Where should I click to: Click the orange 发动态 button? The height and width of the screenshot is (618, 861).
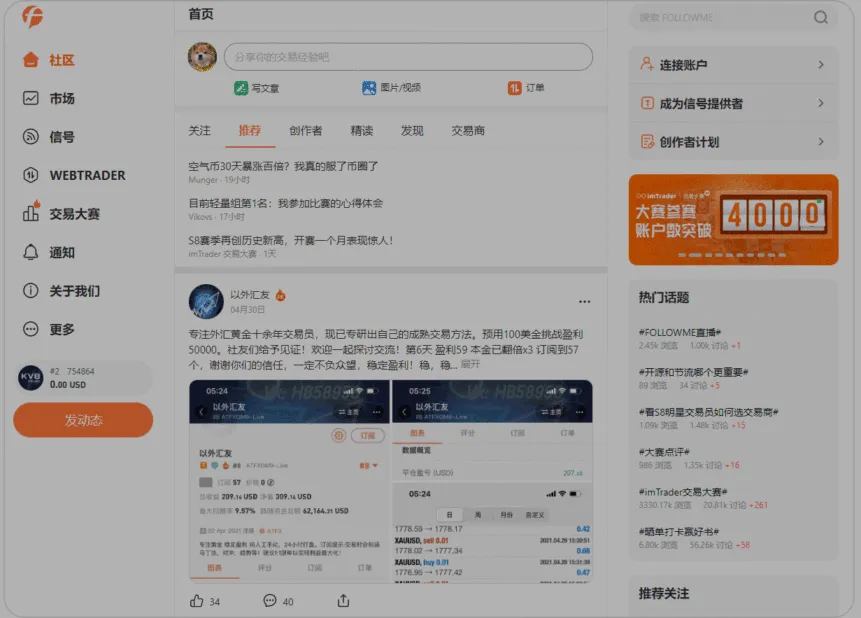(x=83, y=420)
